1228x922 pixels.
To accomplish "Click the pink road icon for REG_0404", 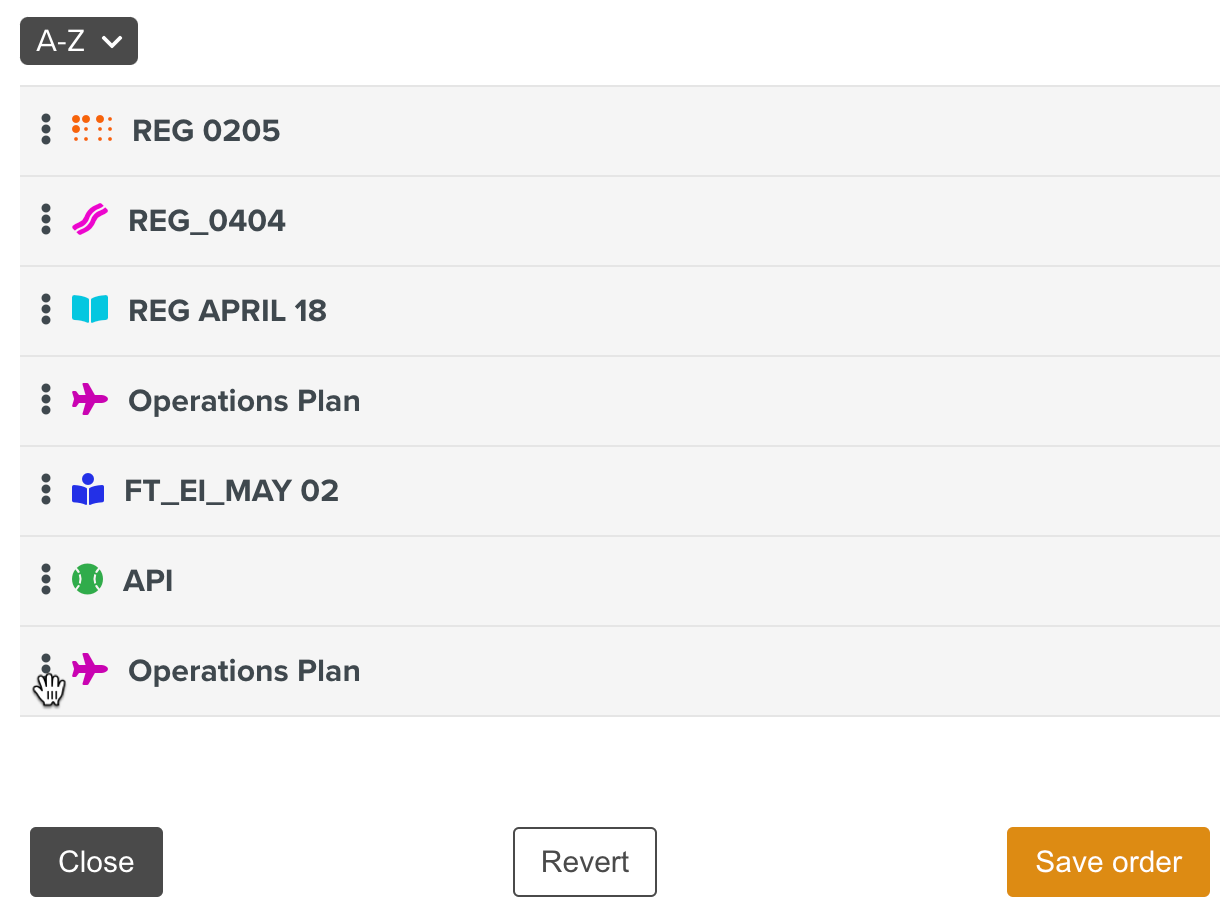I will point(89,220).
